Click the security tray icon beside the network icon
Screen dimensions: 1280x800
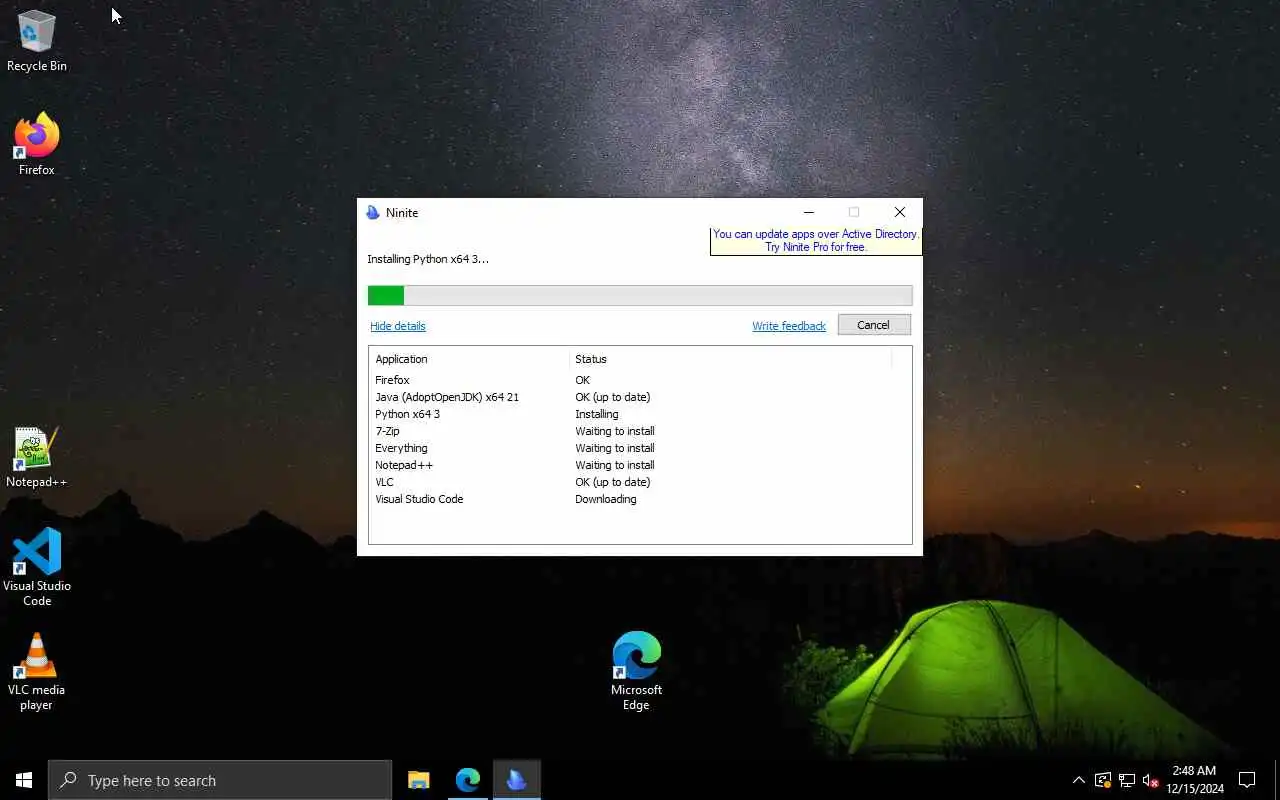1103,780
